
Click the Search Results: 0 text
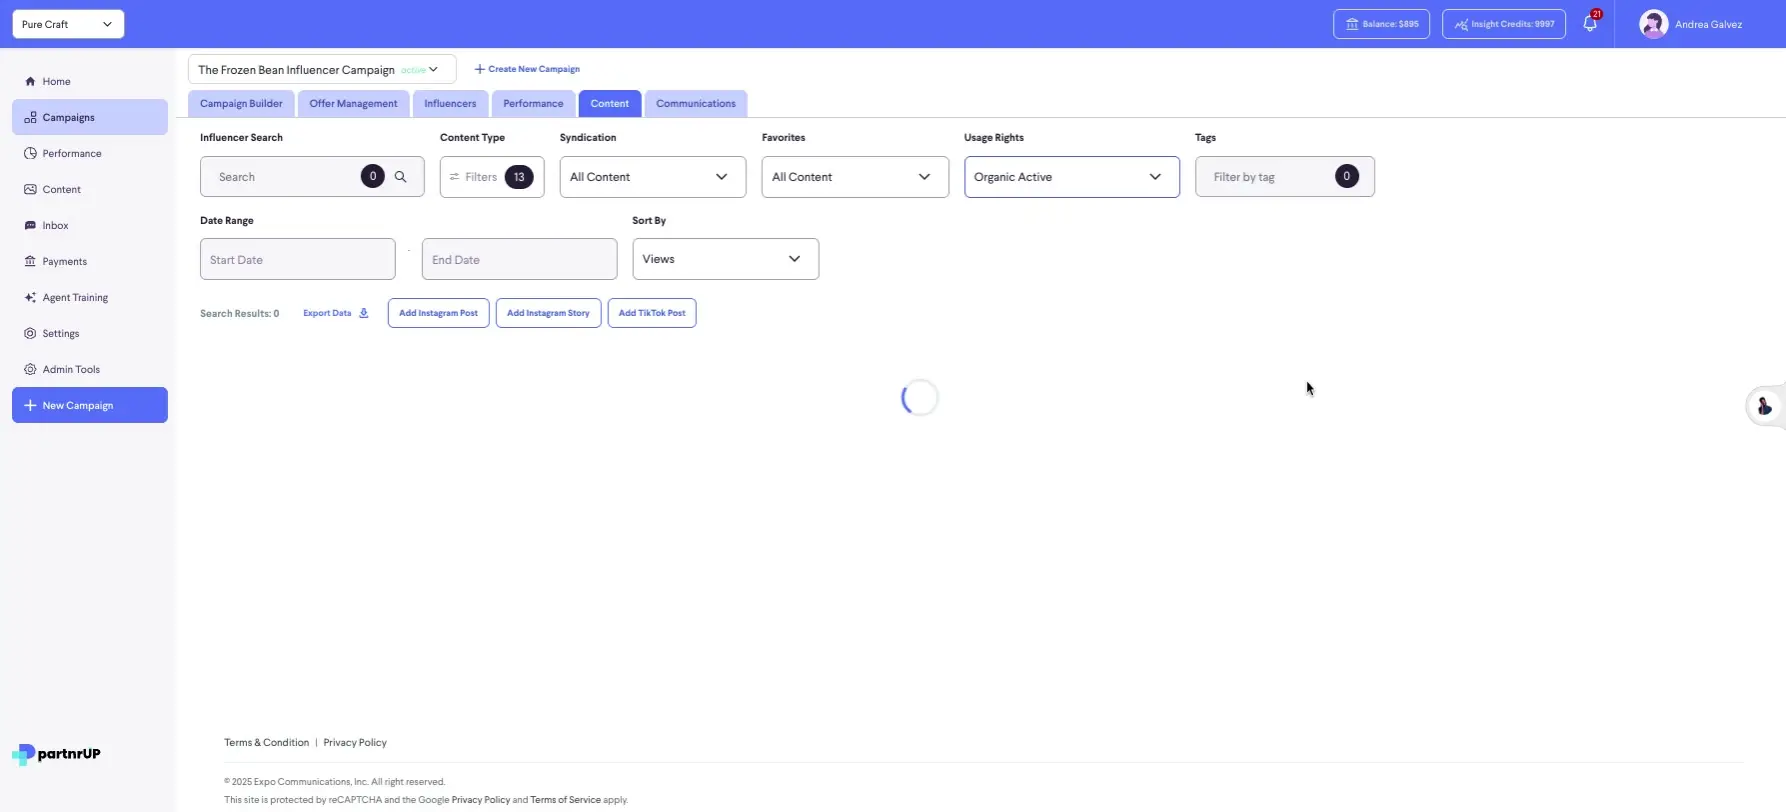pos(240,314)
